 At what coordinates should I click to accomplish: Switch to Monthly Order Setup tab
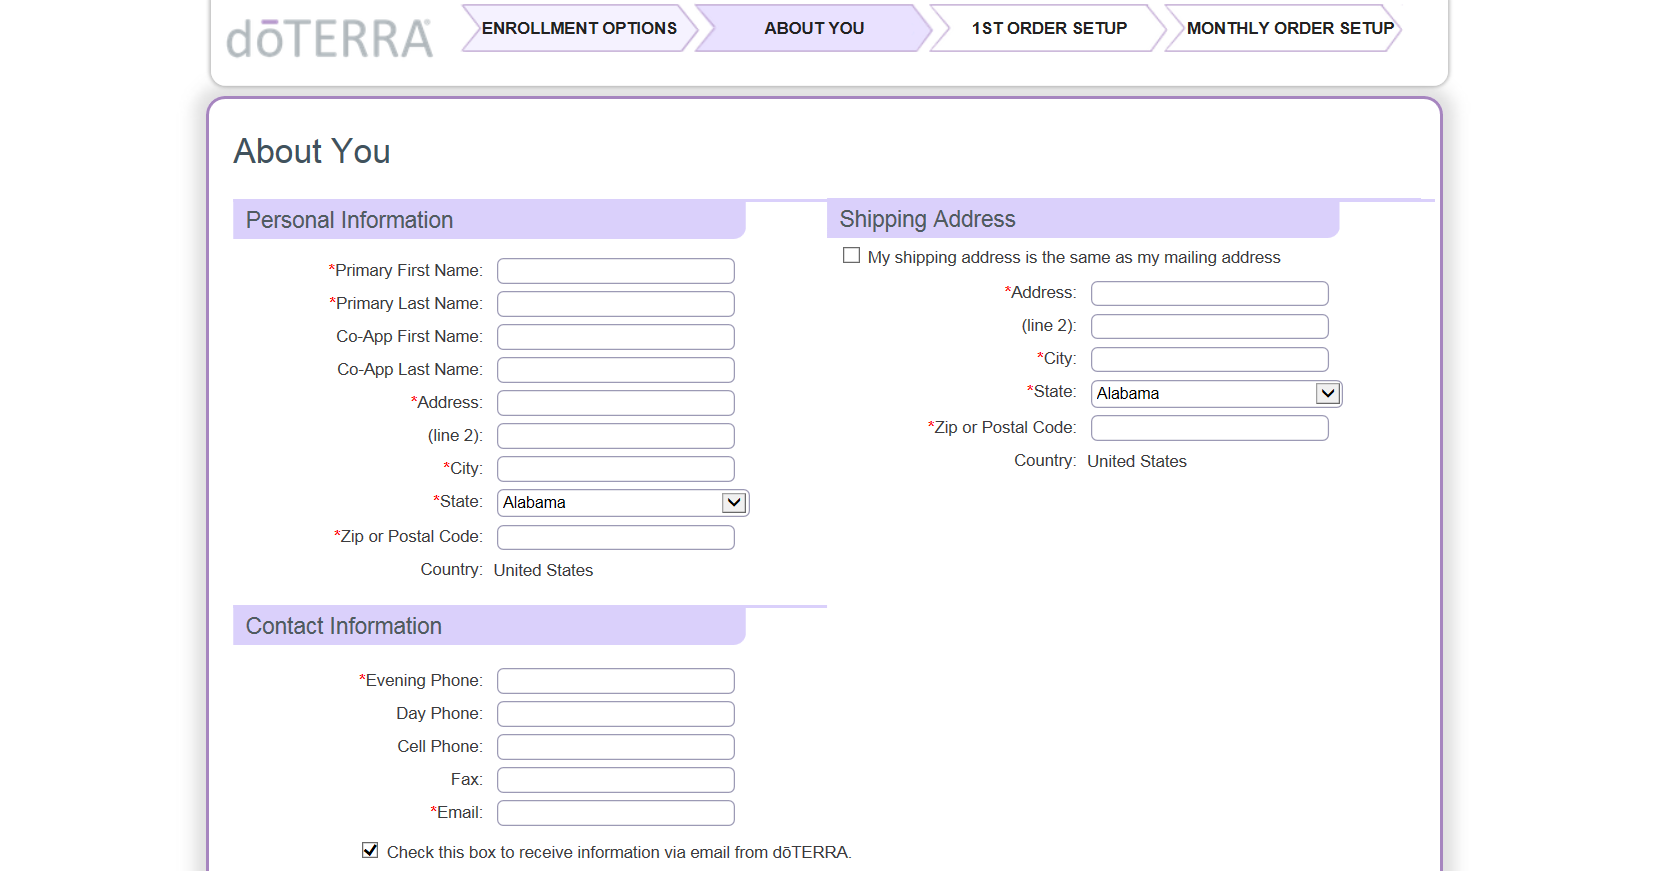1289,28
